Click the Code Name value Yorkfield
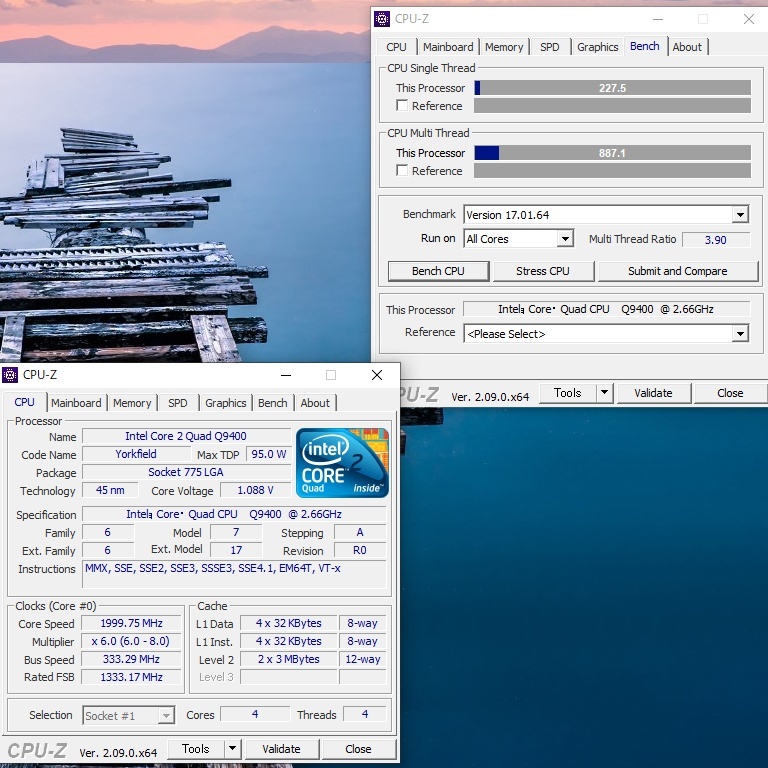The image size is (768, 768). (136, 454)
